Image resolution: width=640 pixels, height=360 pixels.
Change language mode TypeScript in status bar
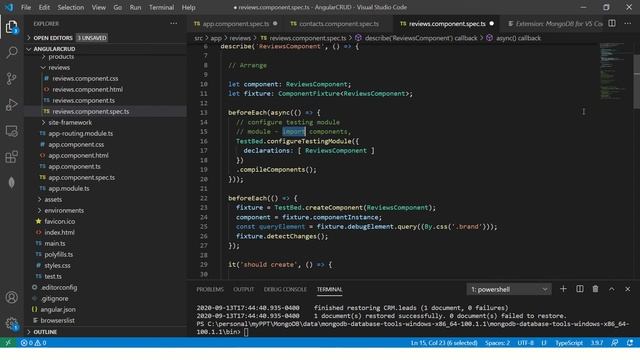(x=569, y=343)
